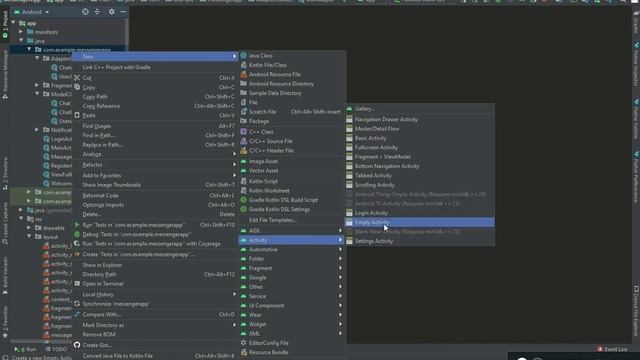
Task: Click the Java Class icon
Action: coord(244,56)
